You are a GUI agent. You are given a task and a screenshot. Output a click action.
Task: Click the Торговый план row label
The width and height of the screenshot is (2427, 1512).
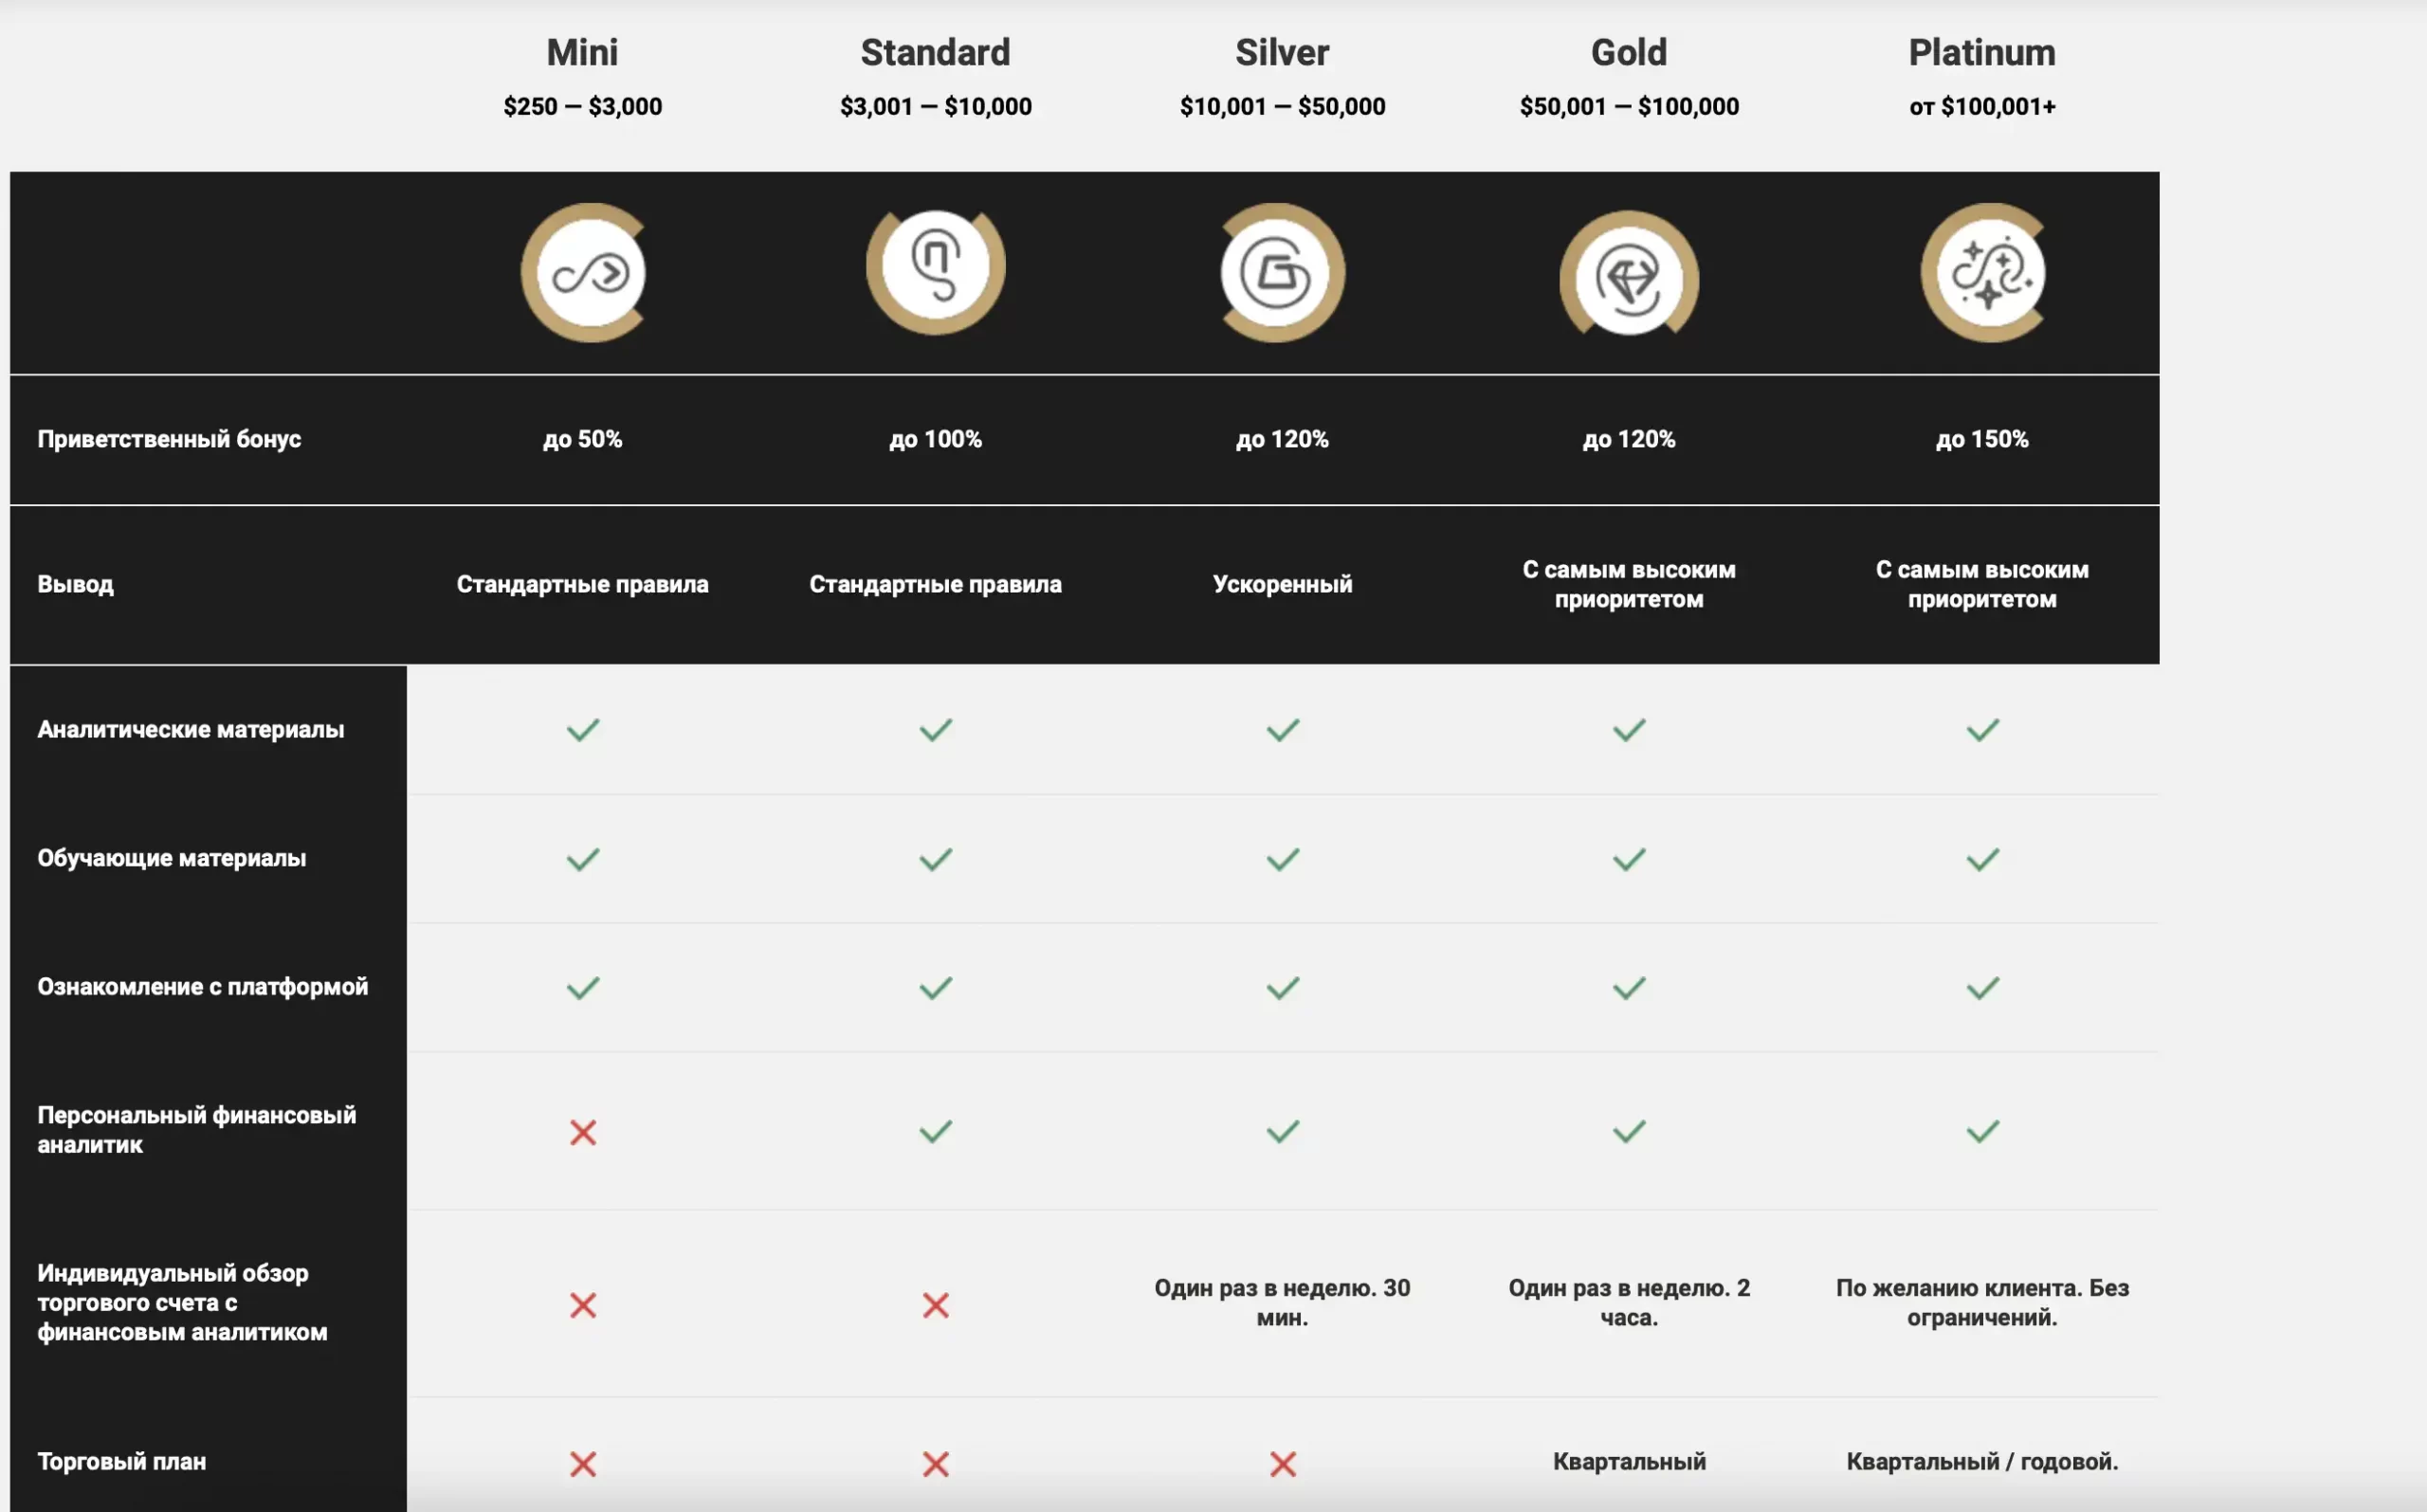pyautogui.click(x=122, y=1461)
